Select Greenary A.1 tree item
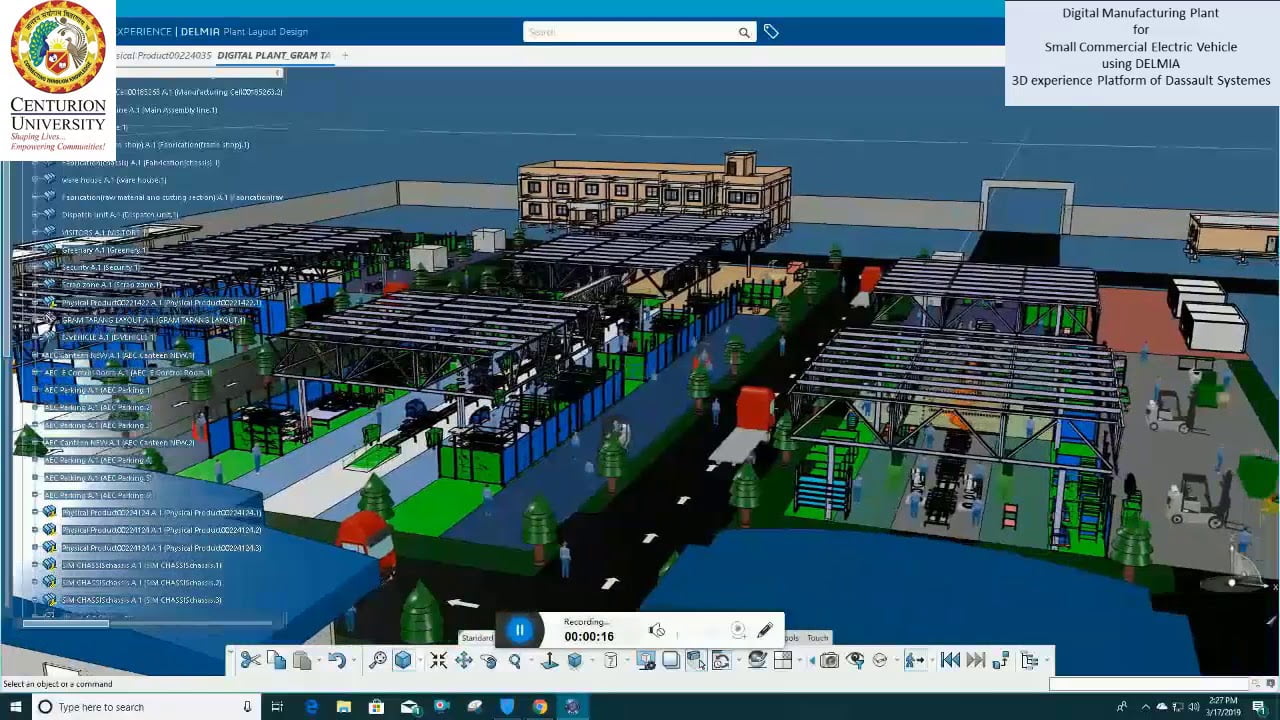The height and width of the screenshot is (720, 1280). coord(105,250)
